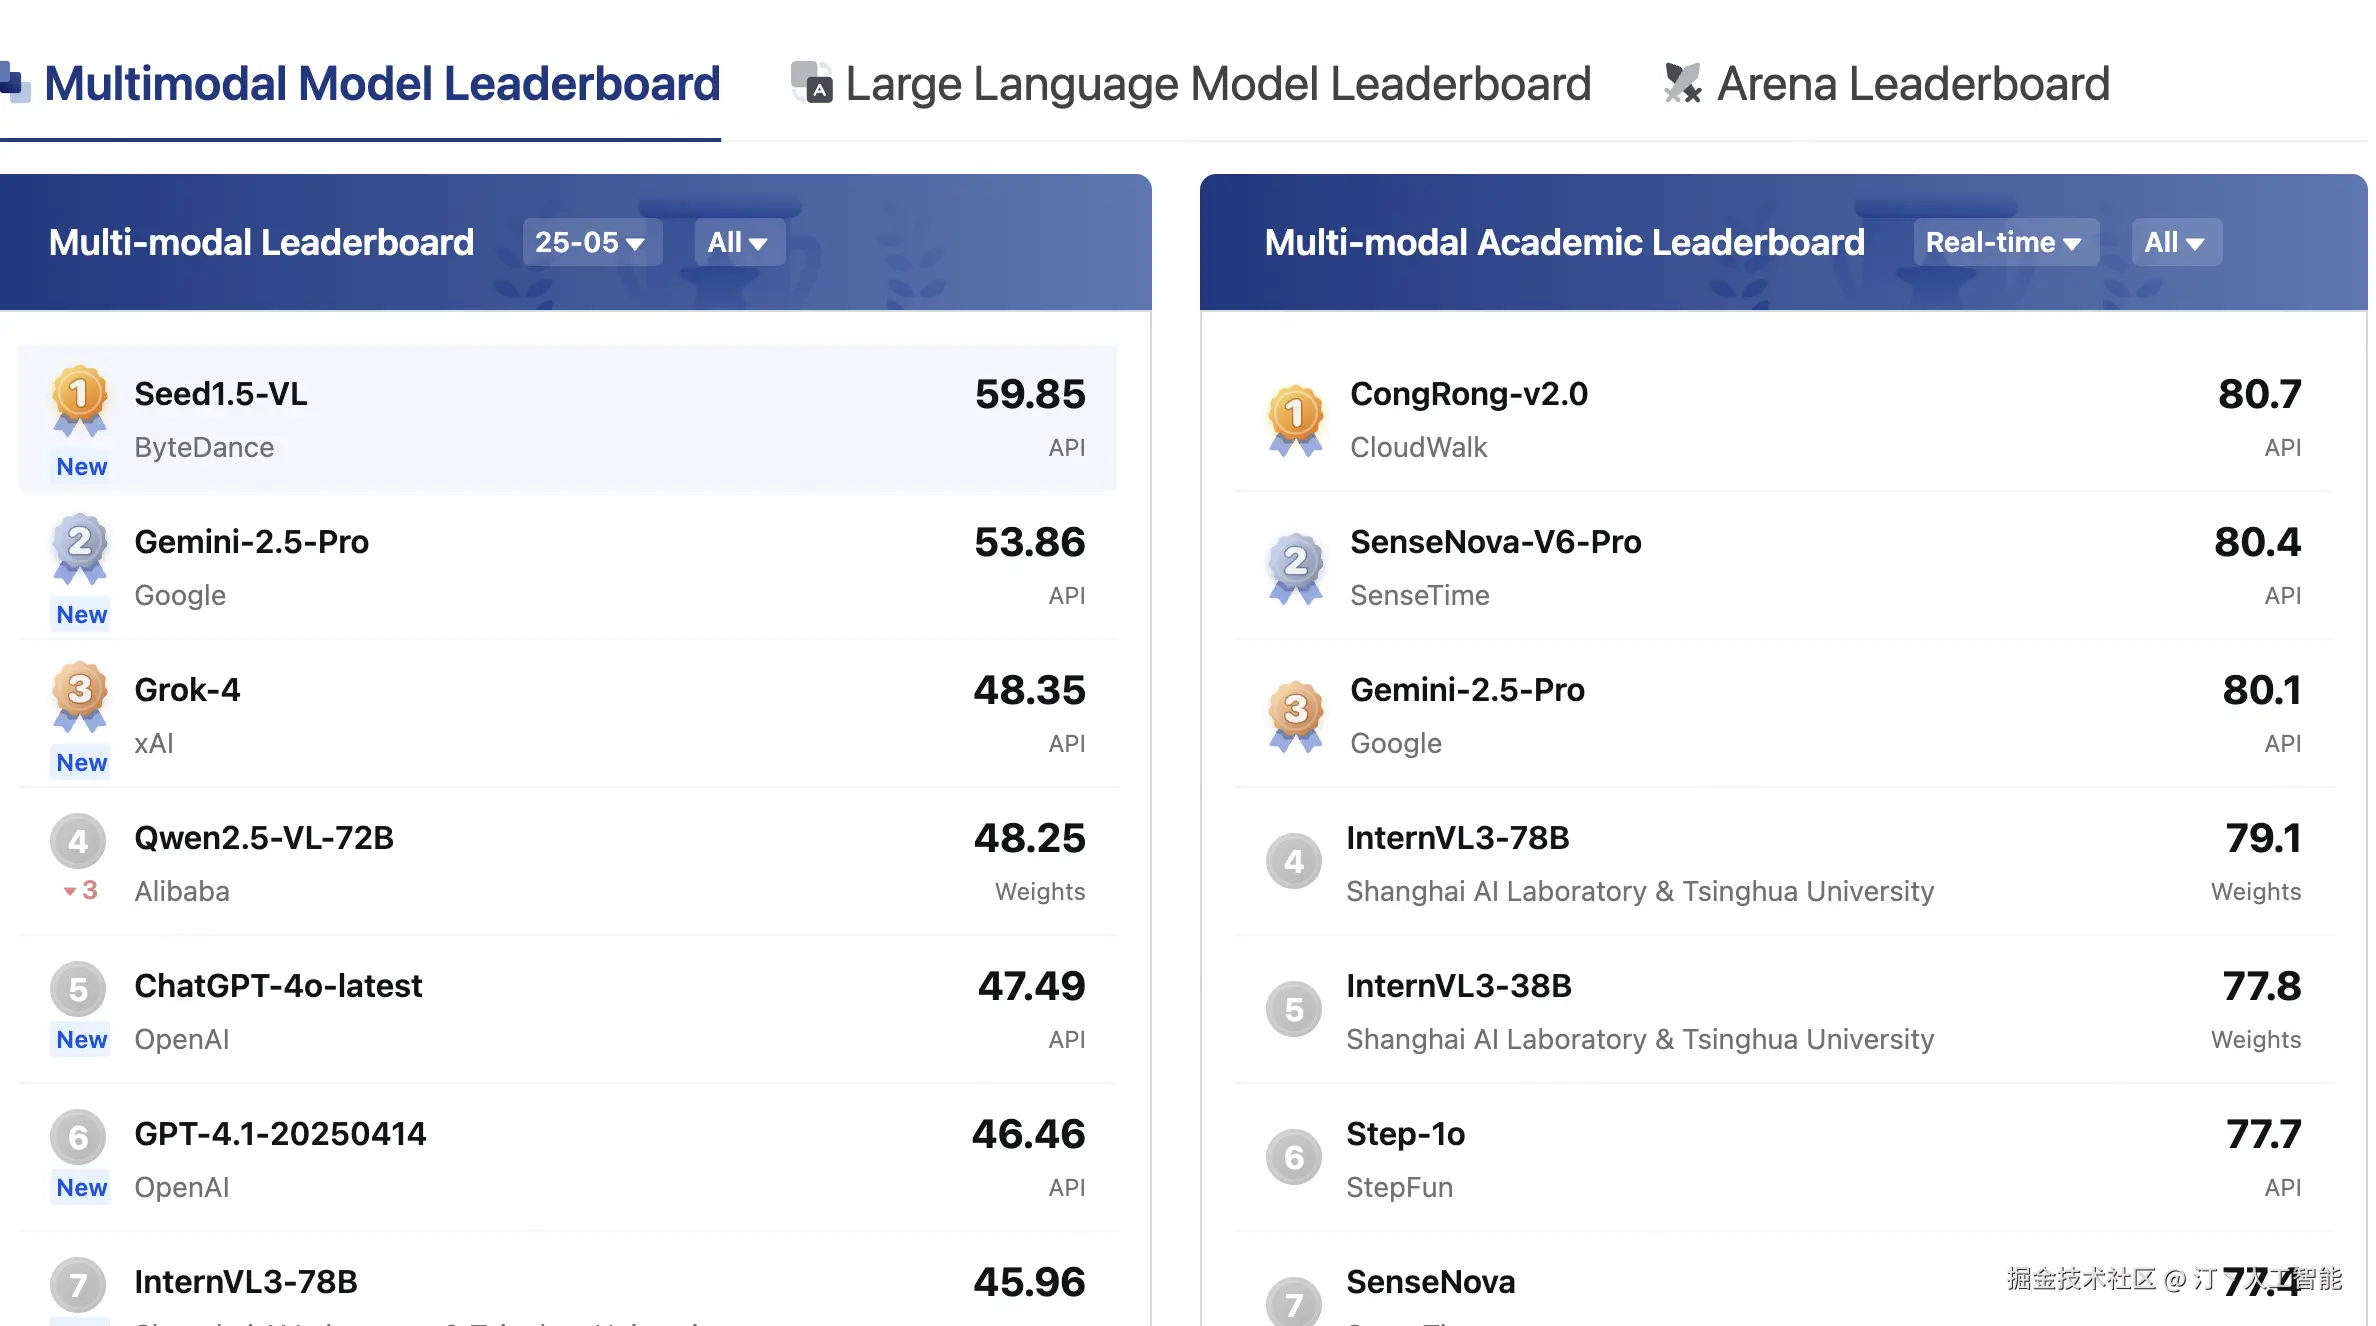
Task: Open the InternVL3-38B model entry
Action: pyautogui.click(x=1458, y=986)
